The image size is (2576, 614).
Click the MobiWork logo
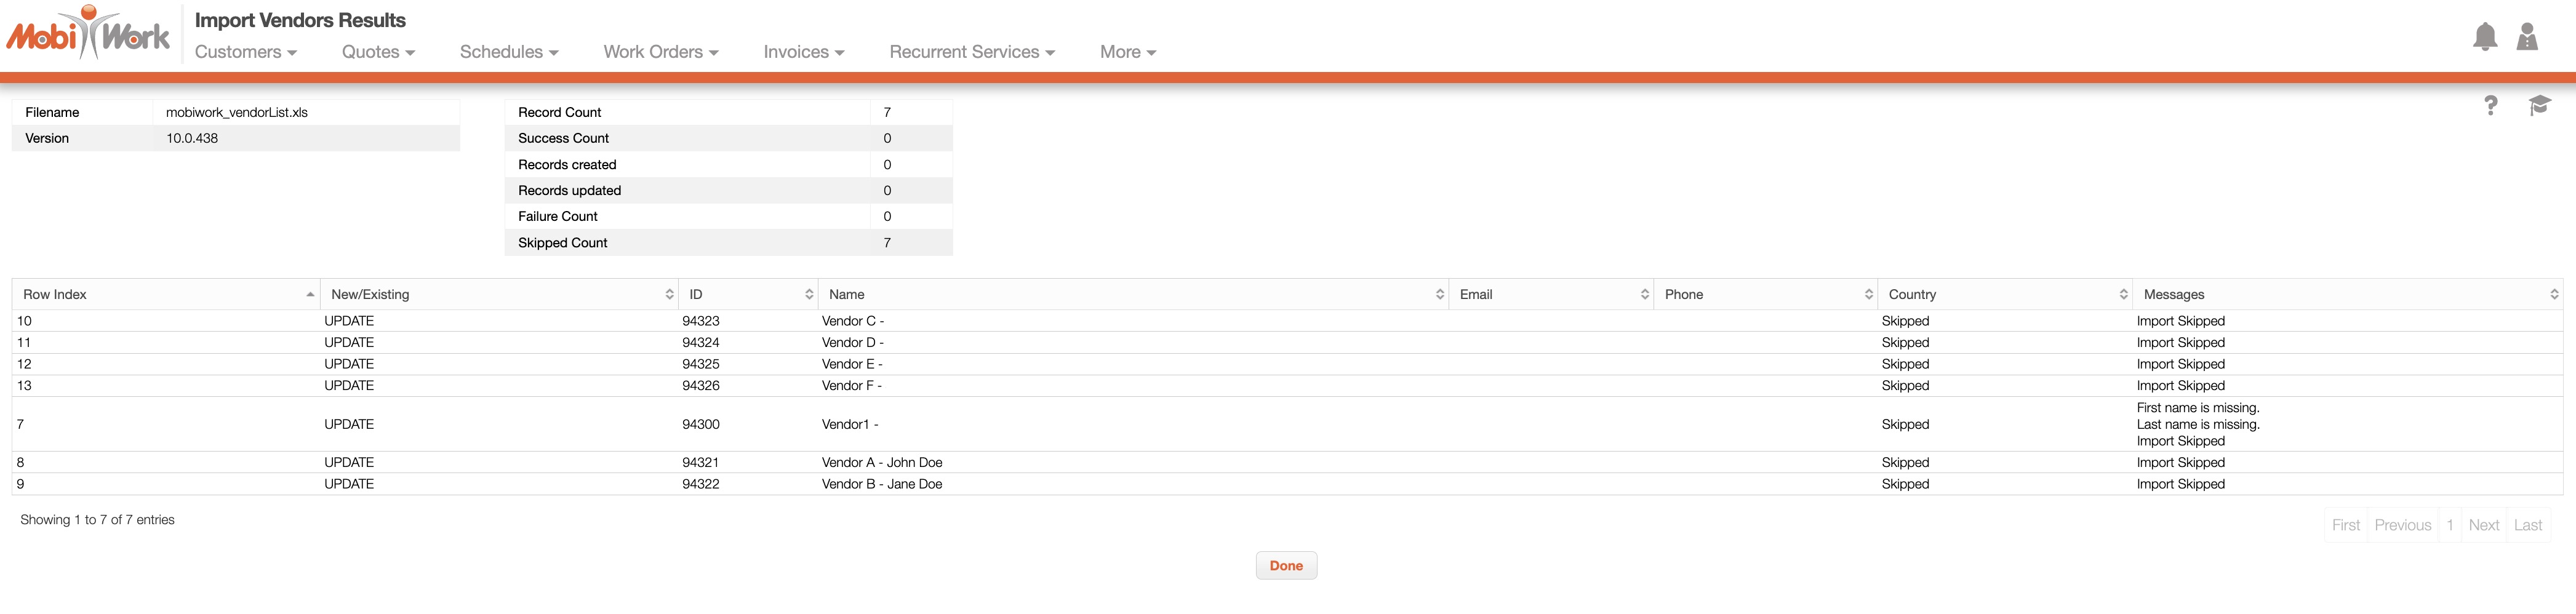pos(88,35)
